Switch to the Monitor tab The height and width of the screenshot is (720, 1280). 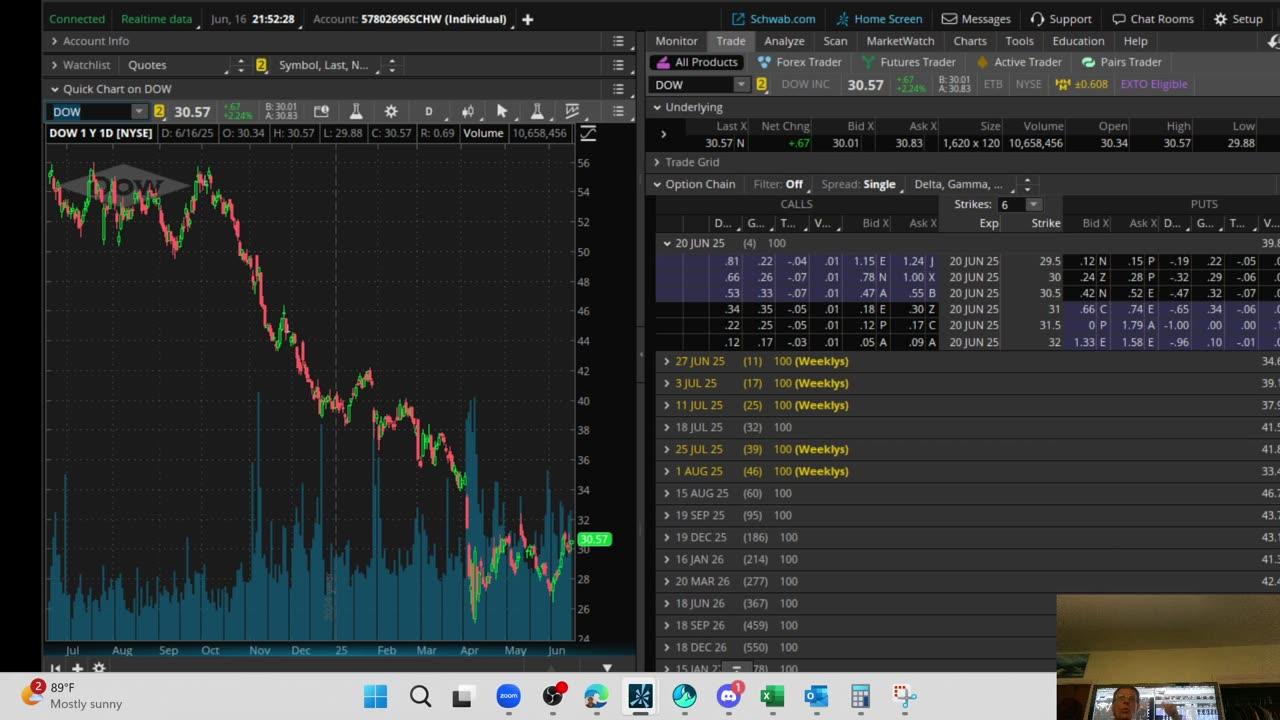pos(676,41)
